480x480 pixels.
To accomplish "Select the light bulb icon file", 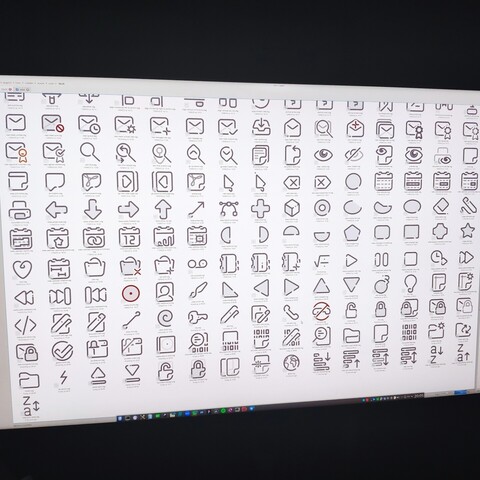I will pyautogui.click(x=410, y=284).
